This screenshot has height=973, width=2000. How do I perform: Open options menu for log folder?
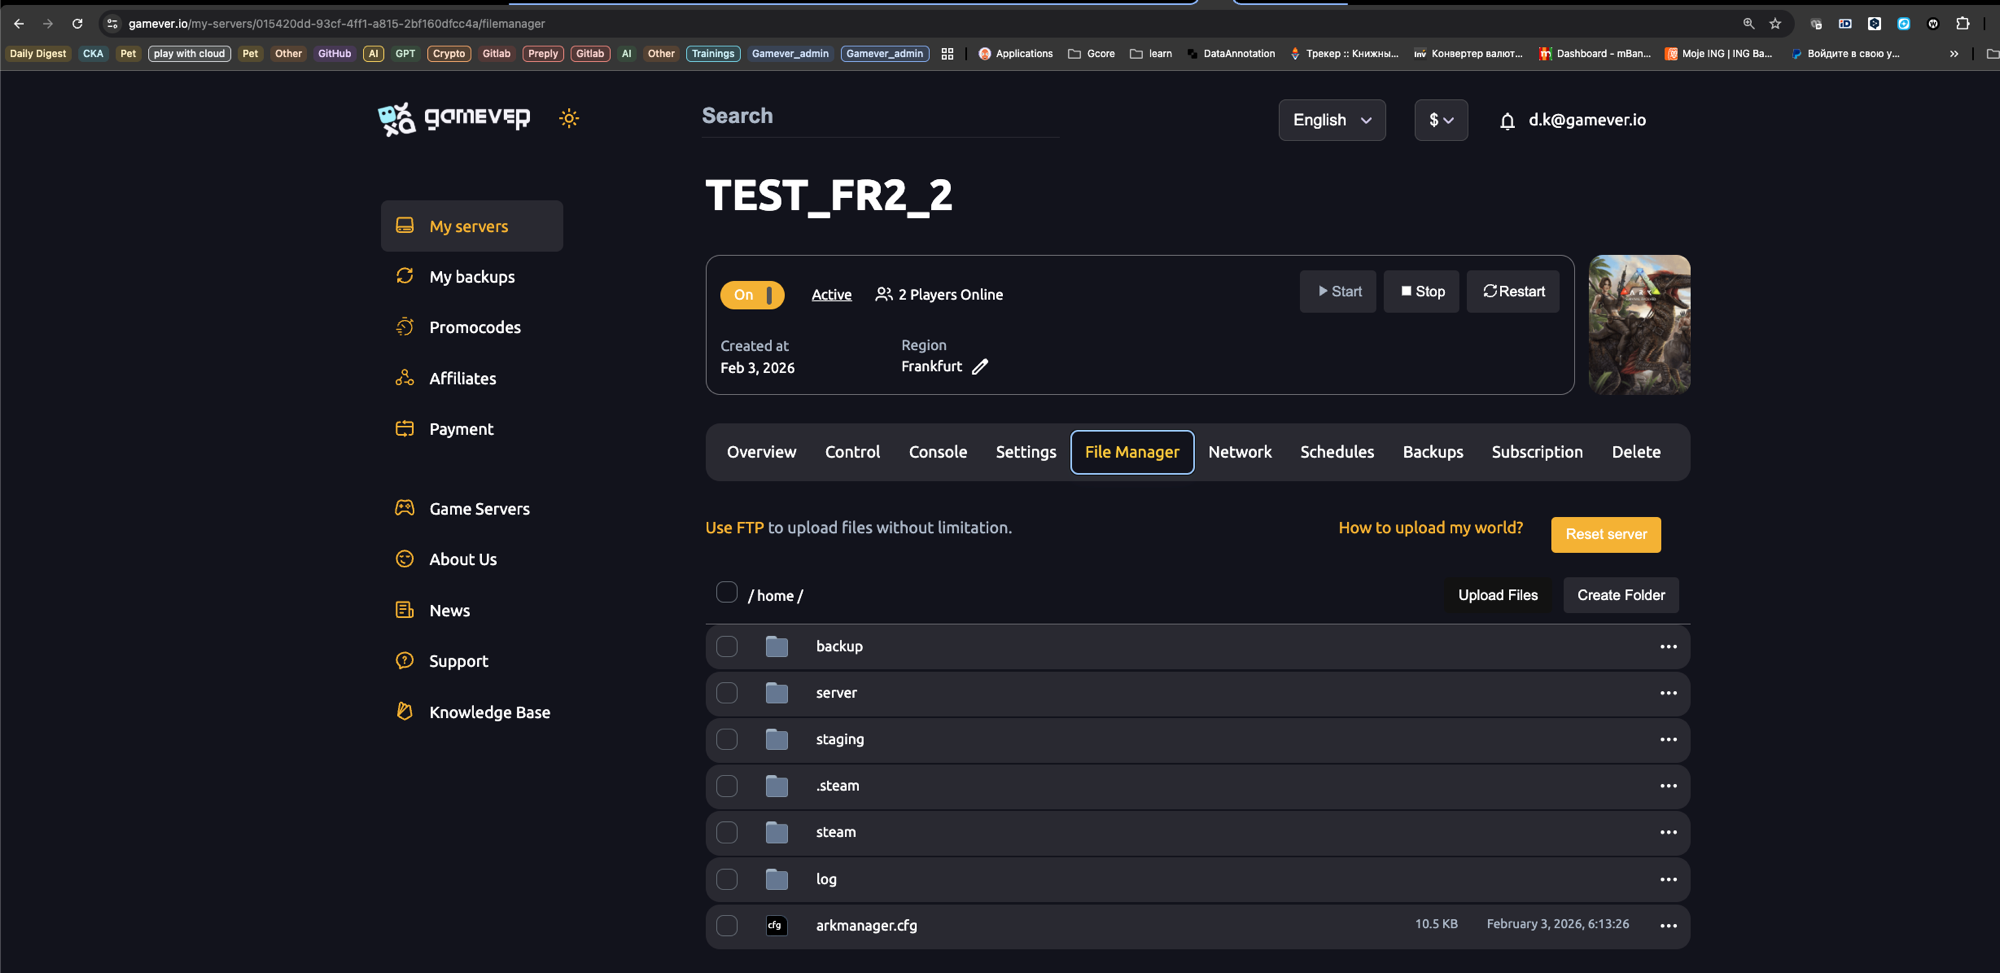(x=1668, y=880)
